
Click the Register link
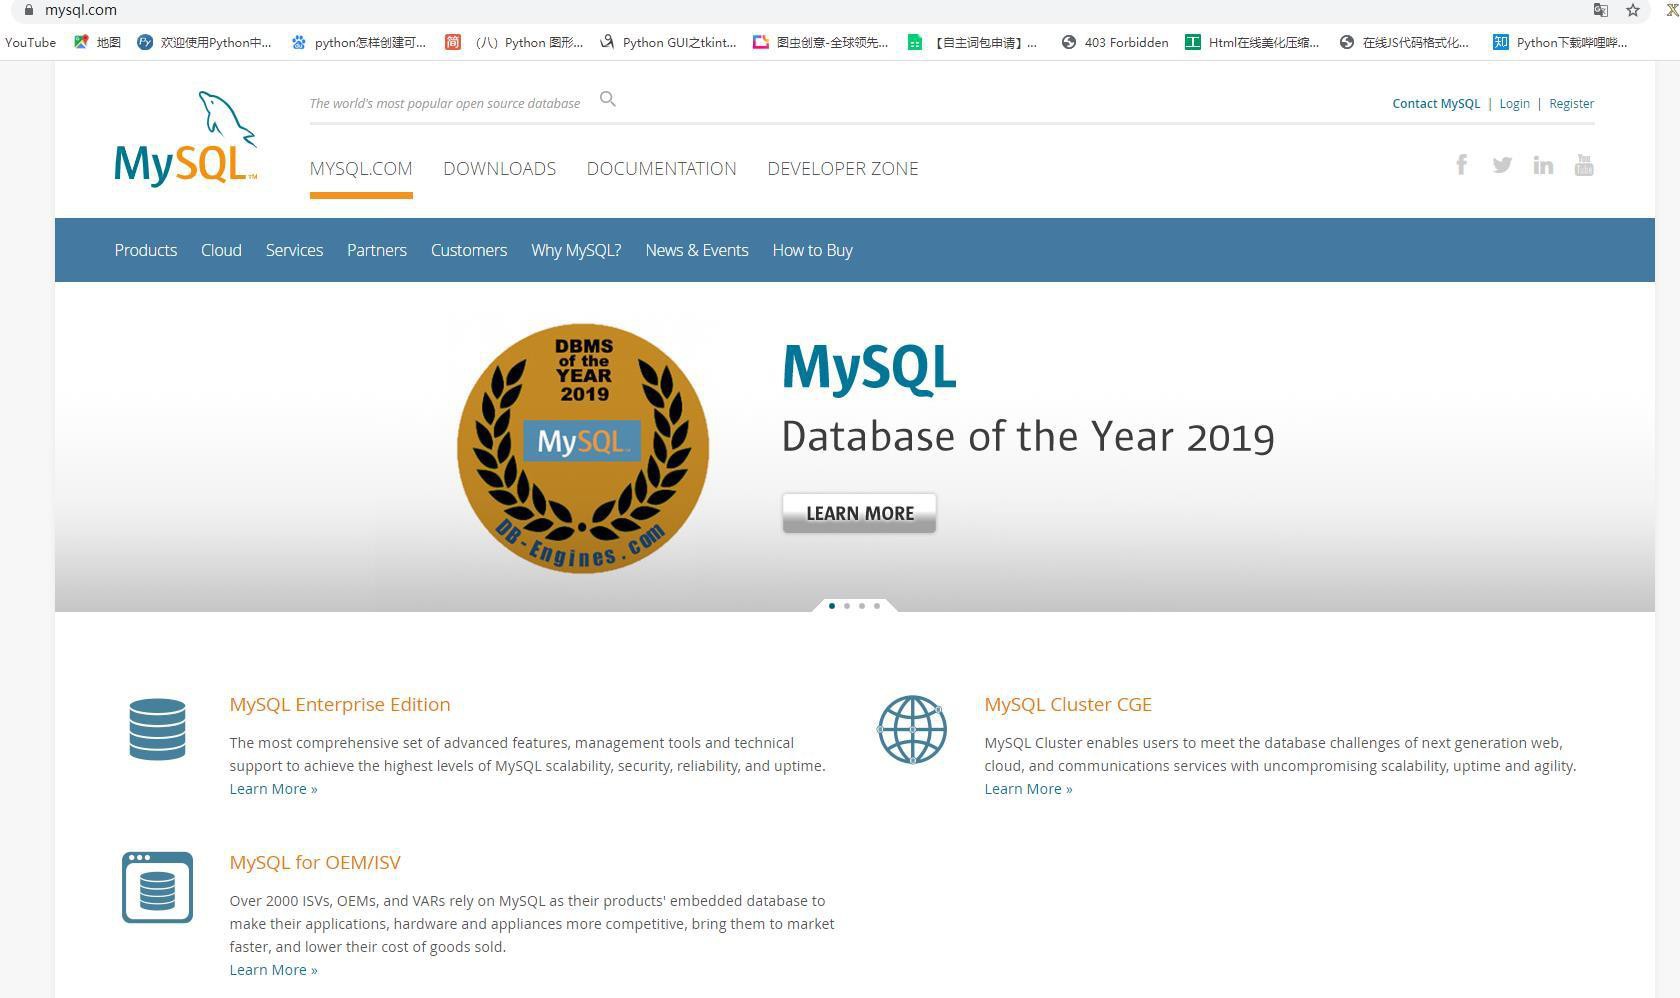[x=1571, y=103]
